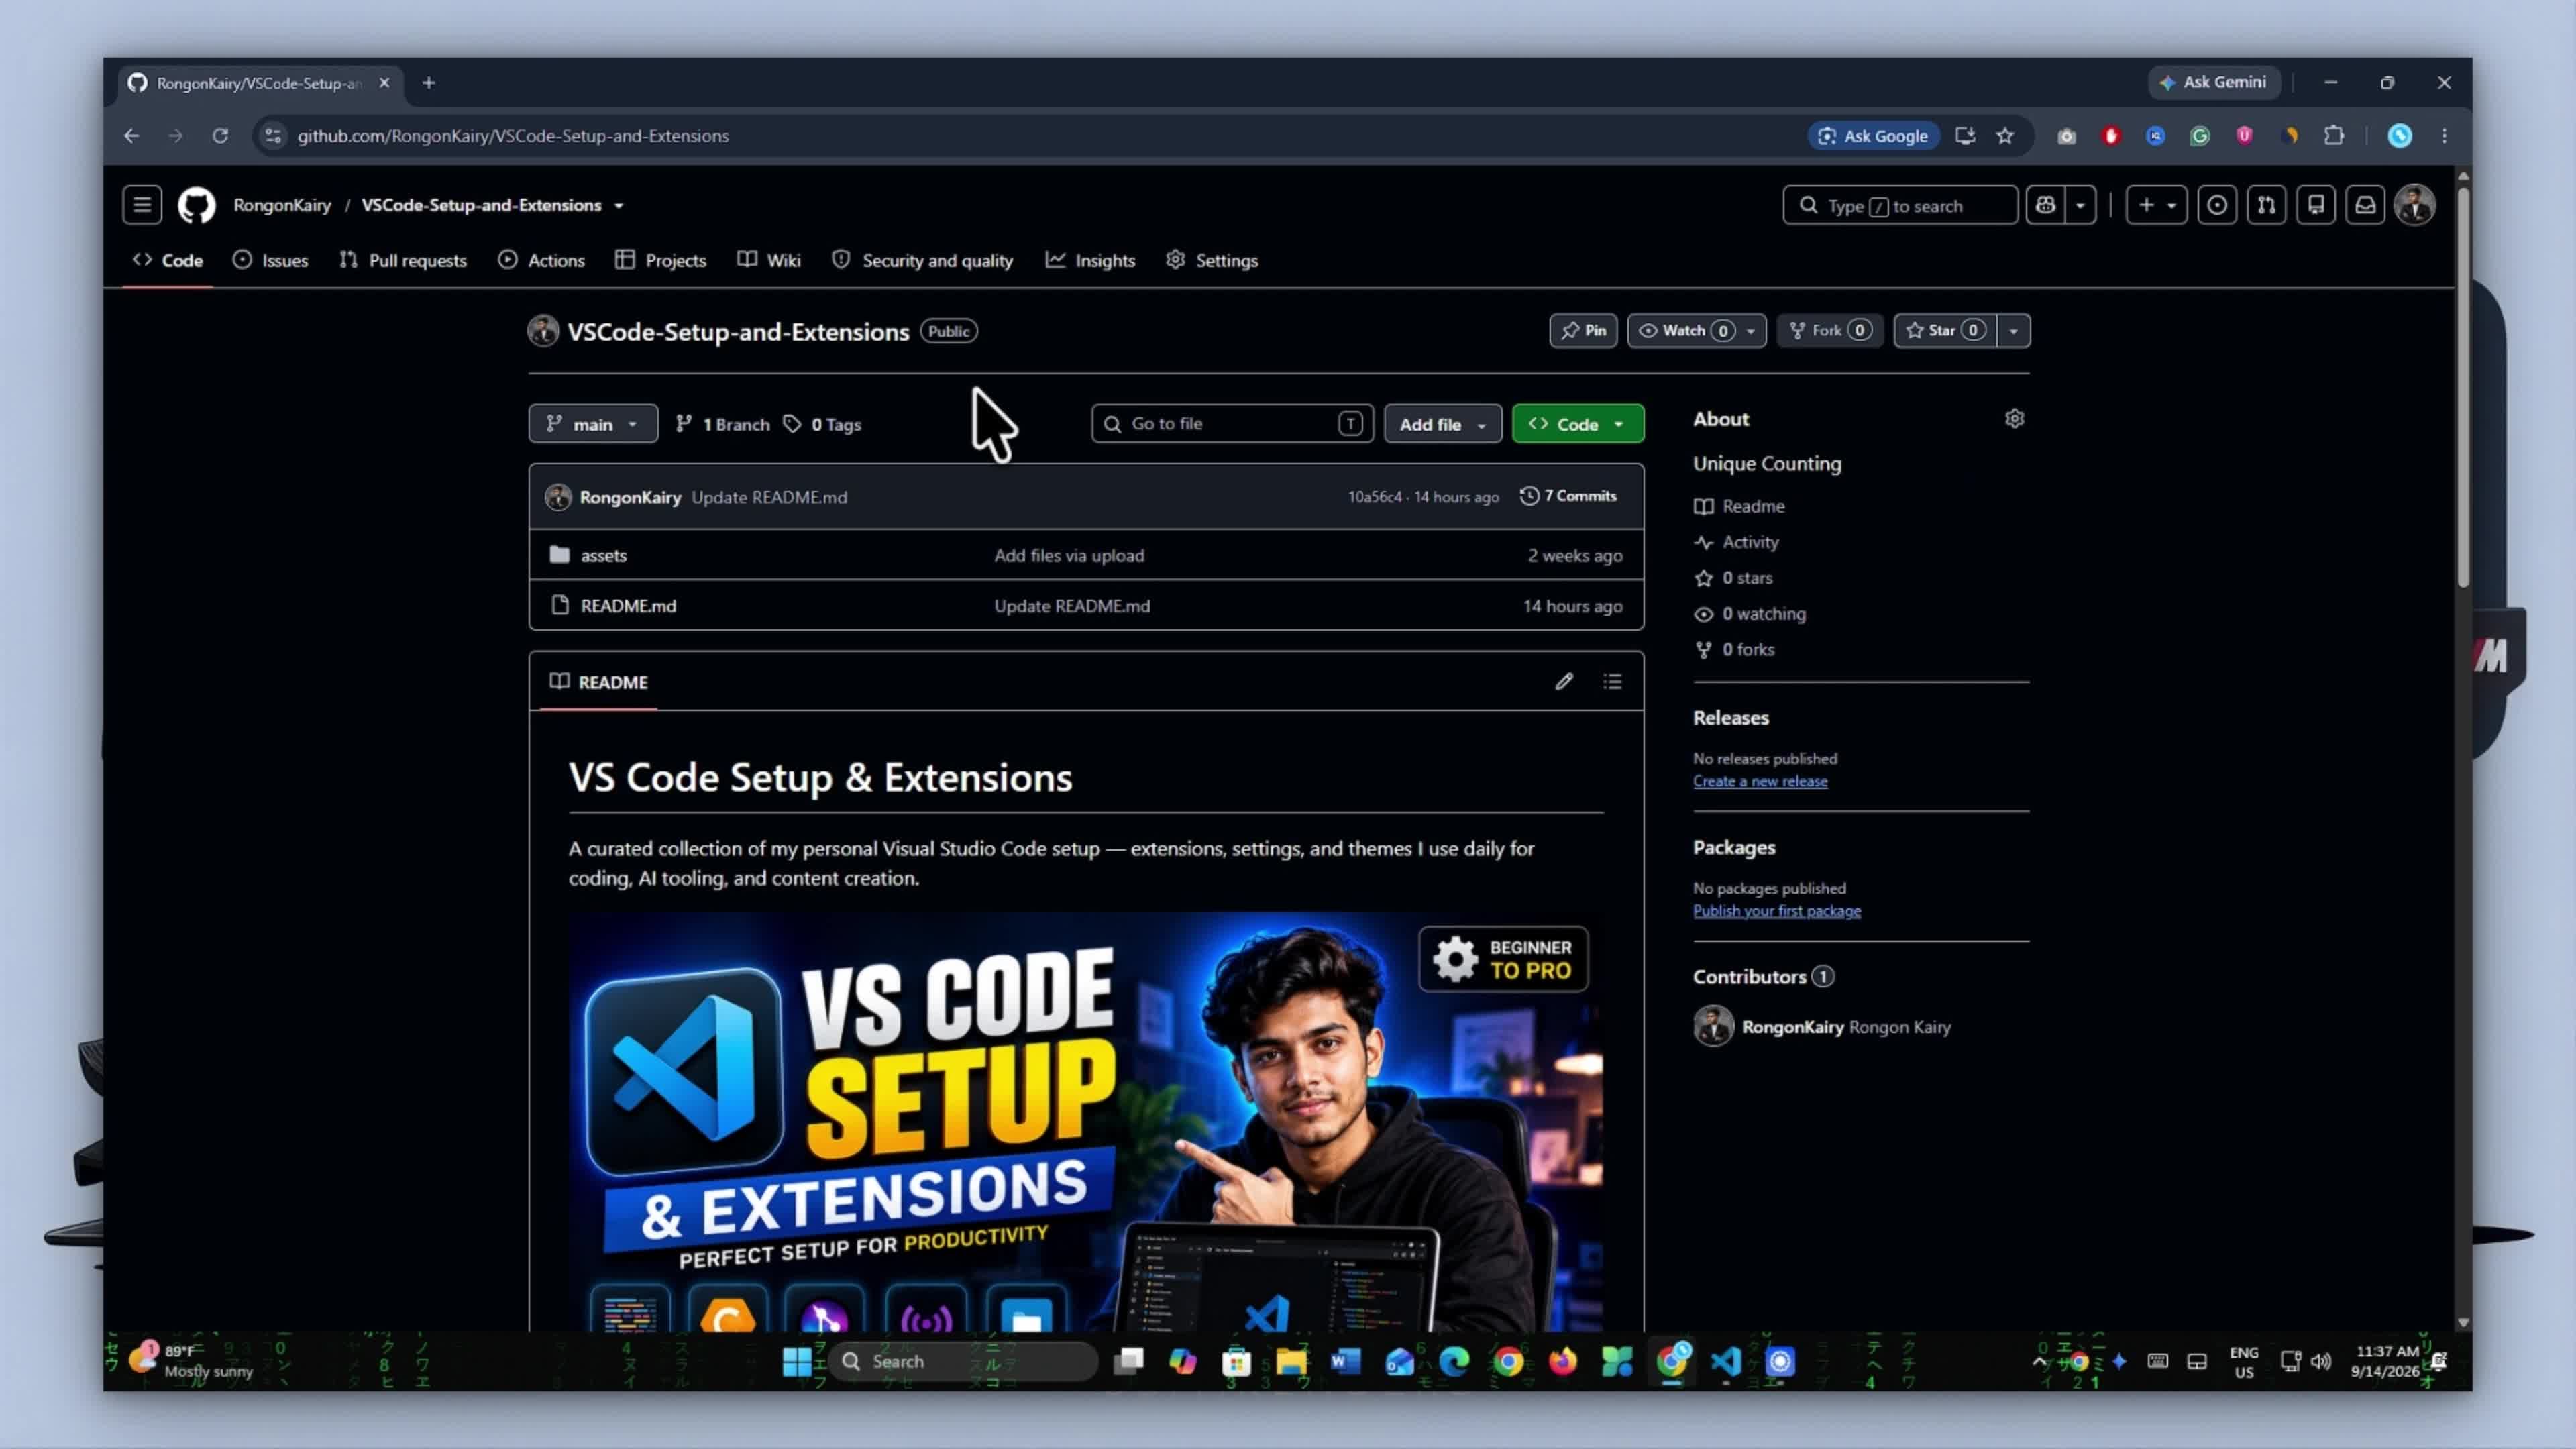Watch this repository
The image size is (2576, 1449).
tap(1685, 331)
